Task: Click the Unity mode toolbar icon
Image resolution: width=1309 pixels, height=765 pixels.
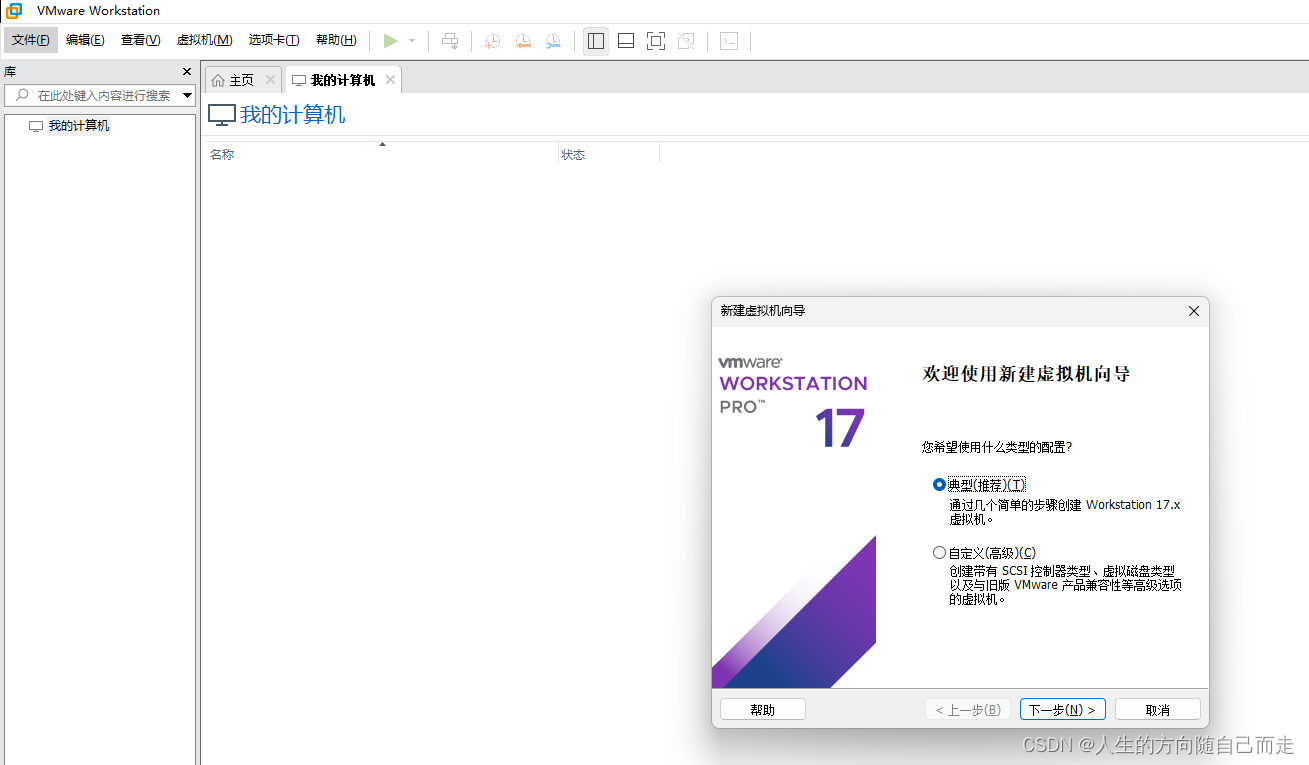Action: [686, 41]
